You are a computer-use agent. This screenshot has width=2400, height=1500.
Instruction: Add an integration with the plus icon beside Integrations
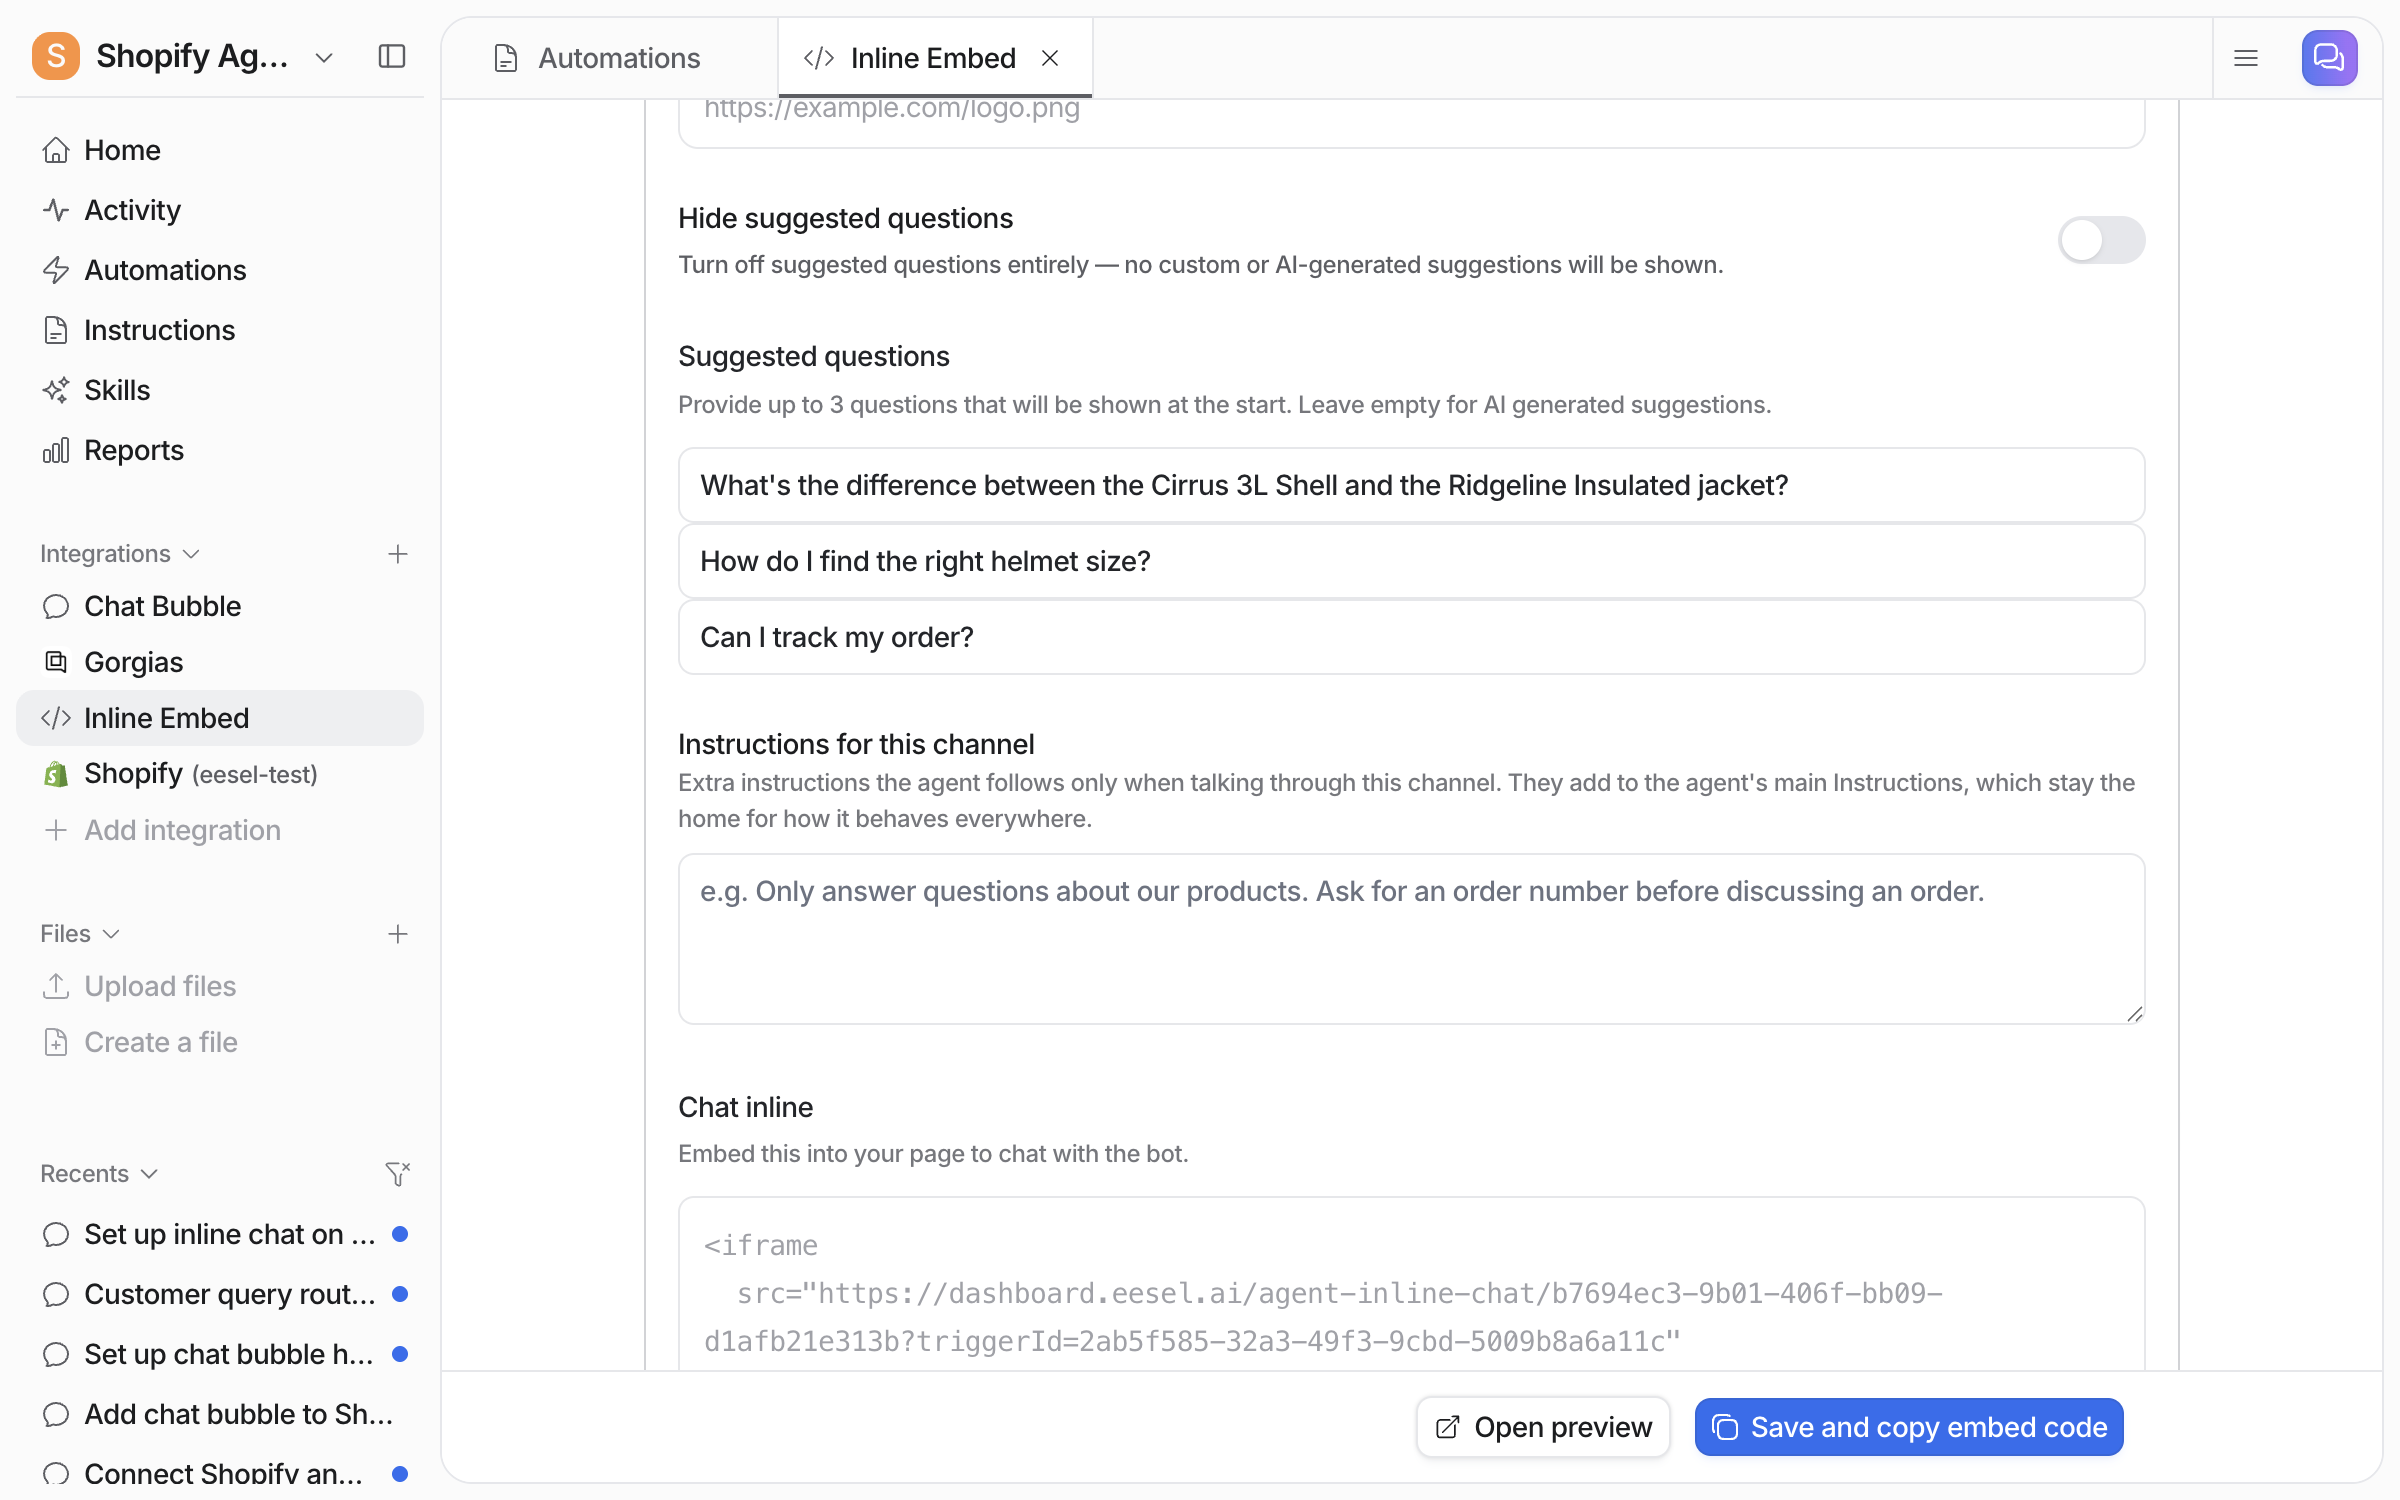(398, 554)
